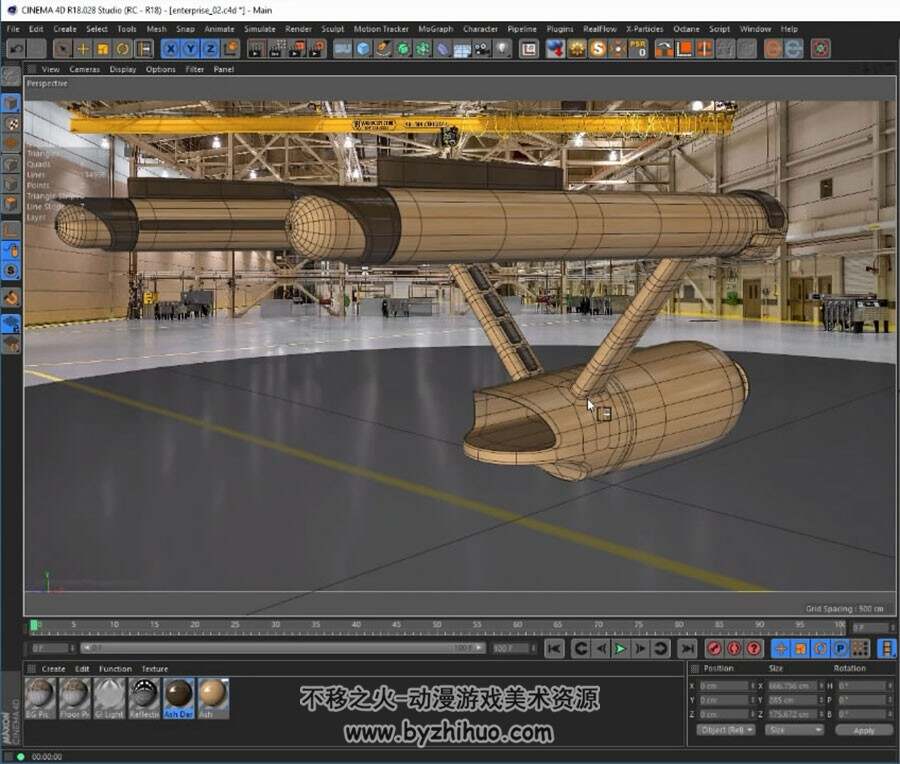Add a Camera object
This screenshot has height=764, width=900.
click(482, 49)
